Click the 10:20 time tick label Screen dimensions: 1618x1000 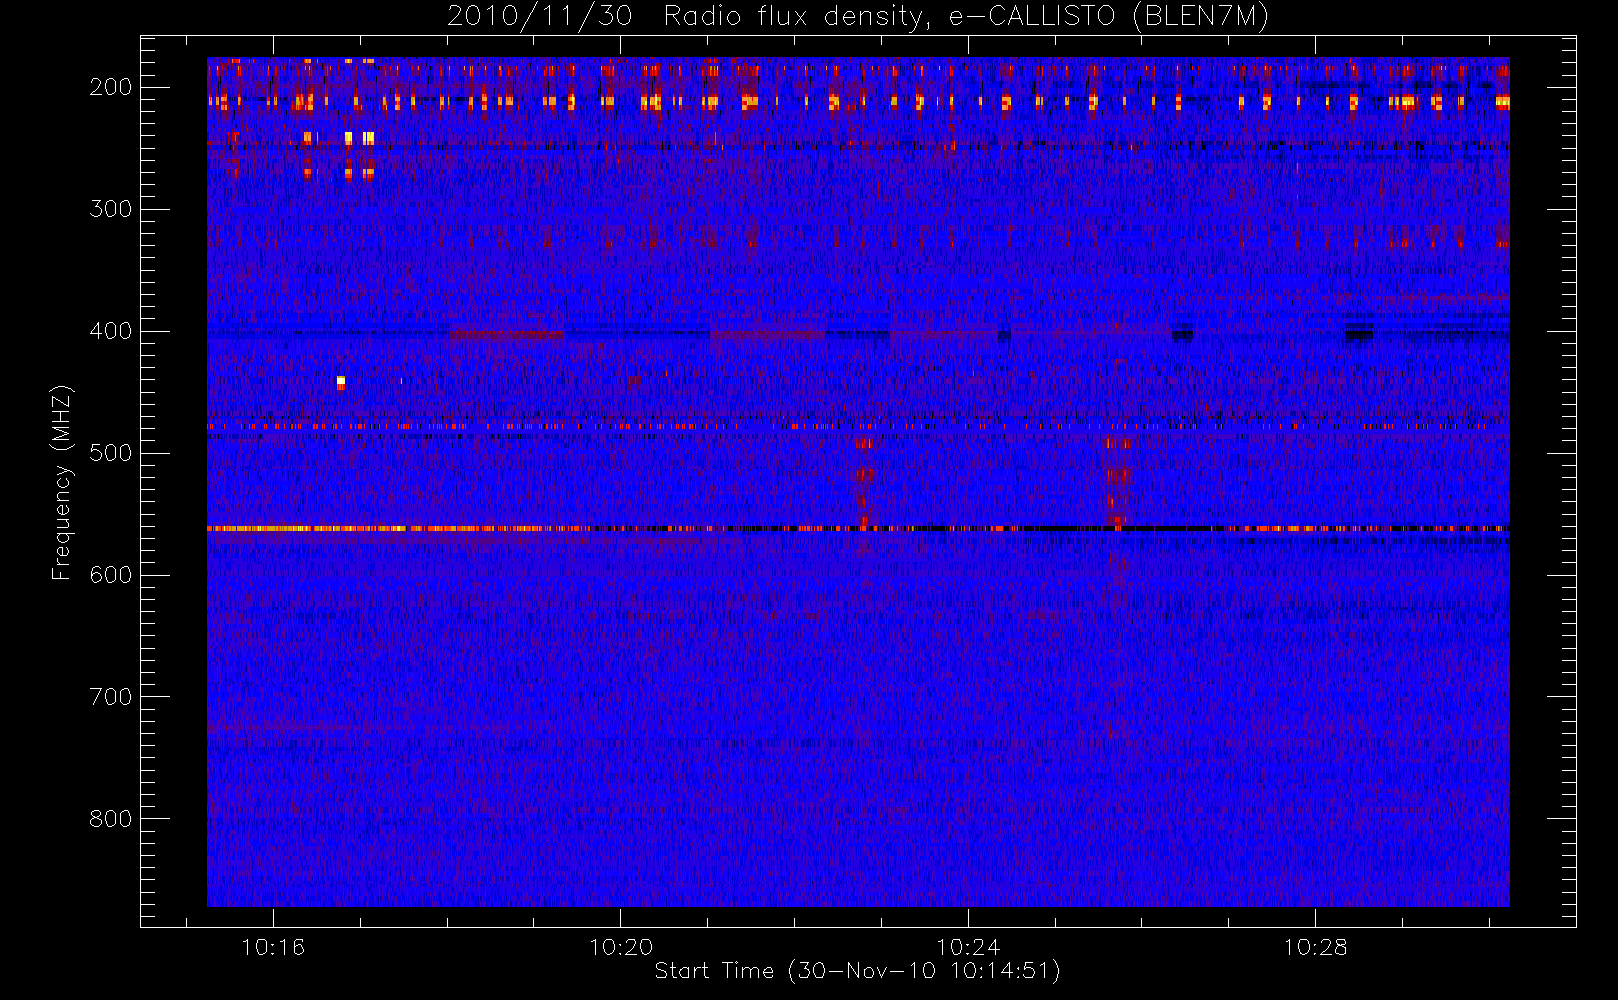(620, 947)
